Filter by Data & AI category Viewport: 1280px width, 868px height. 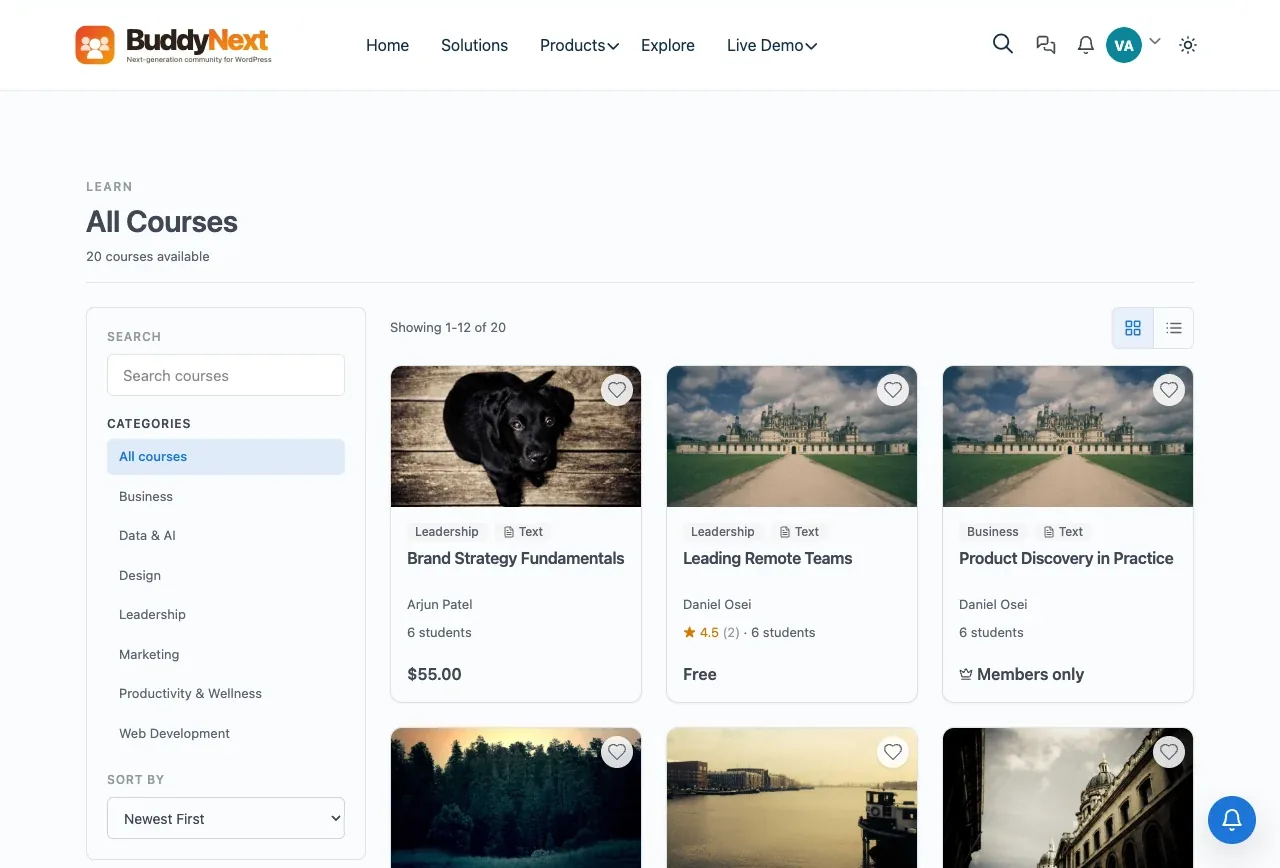(x=226, y=536)
